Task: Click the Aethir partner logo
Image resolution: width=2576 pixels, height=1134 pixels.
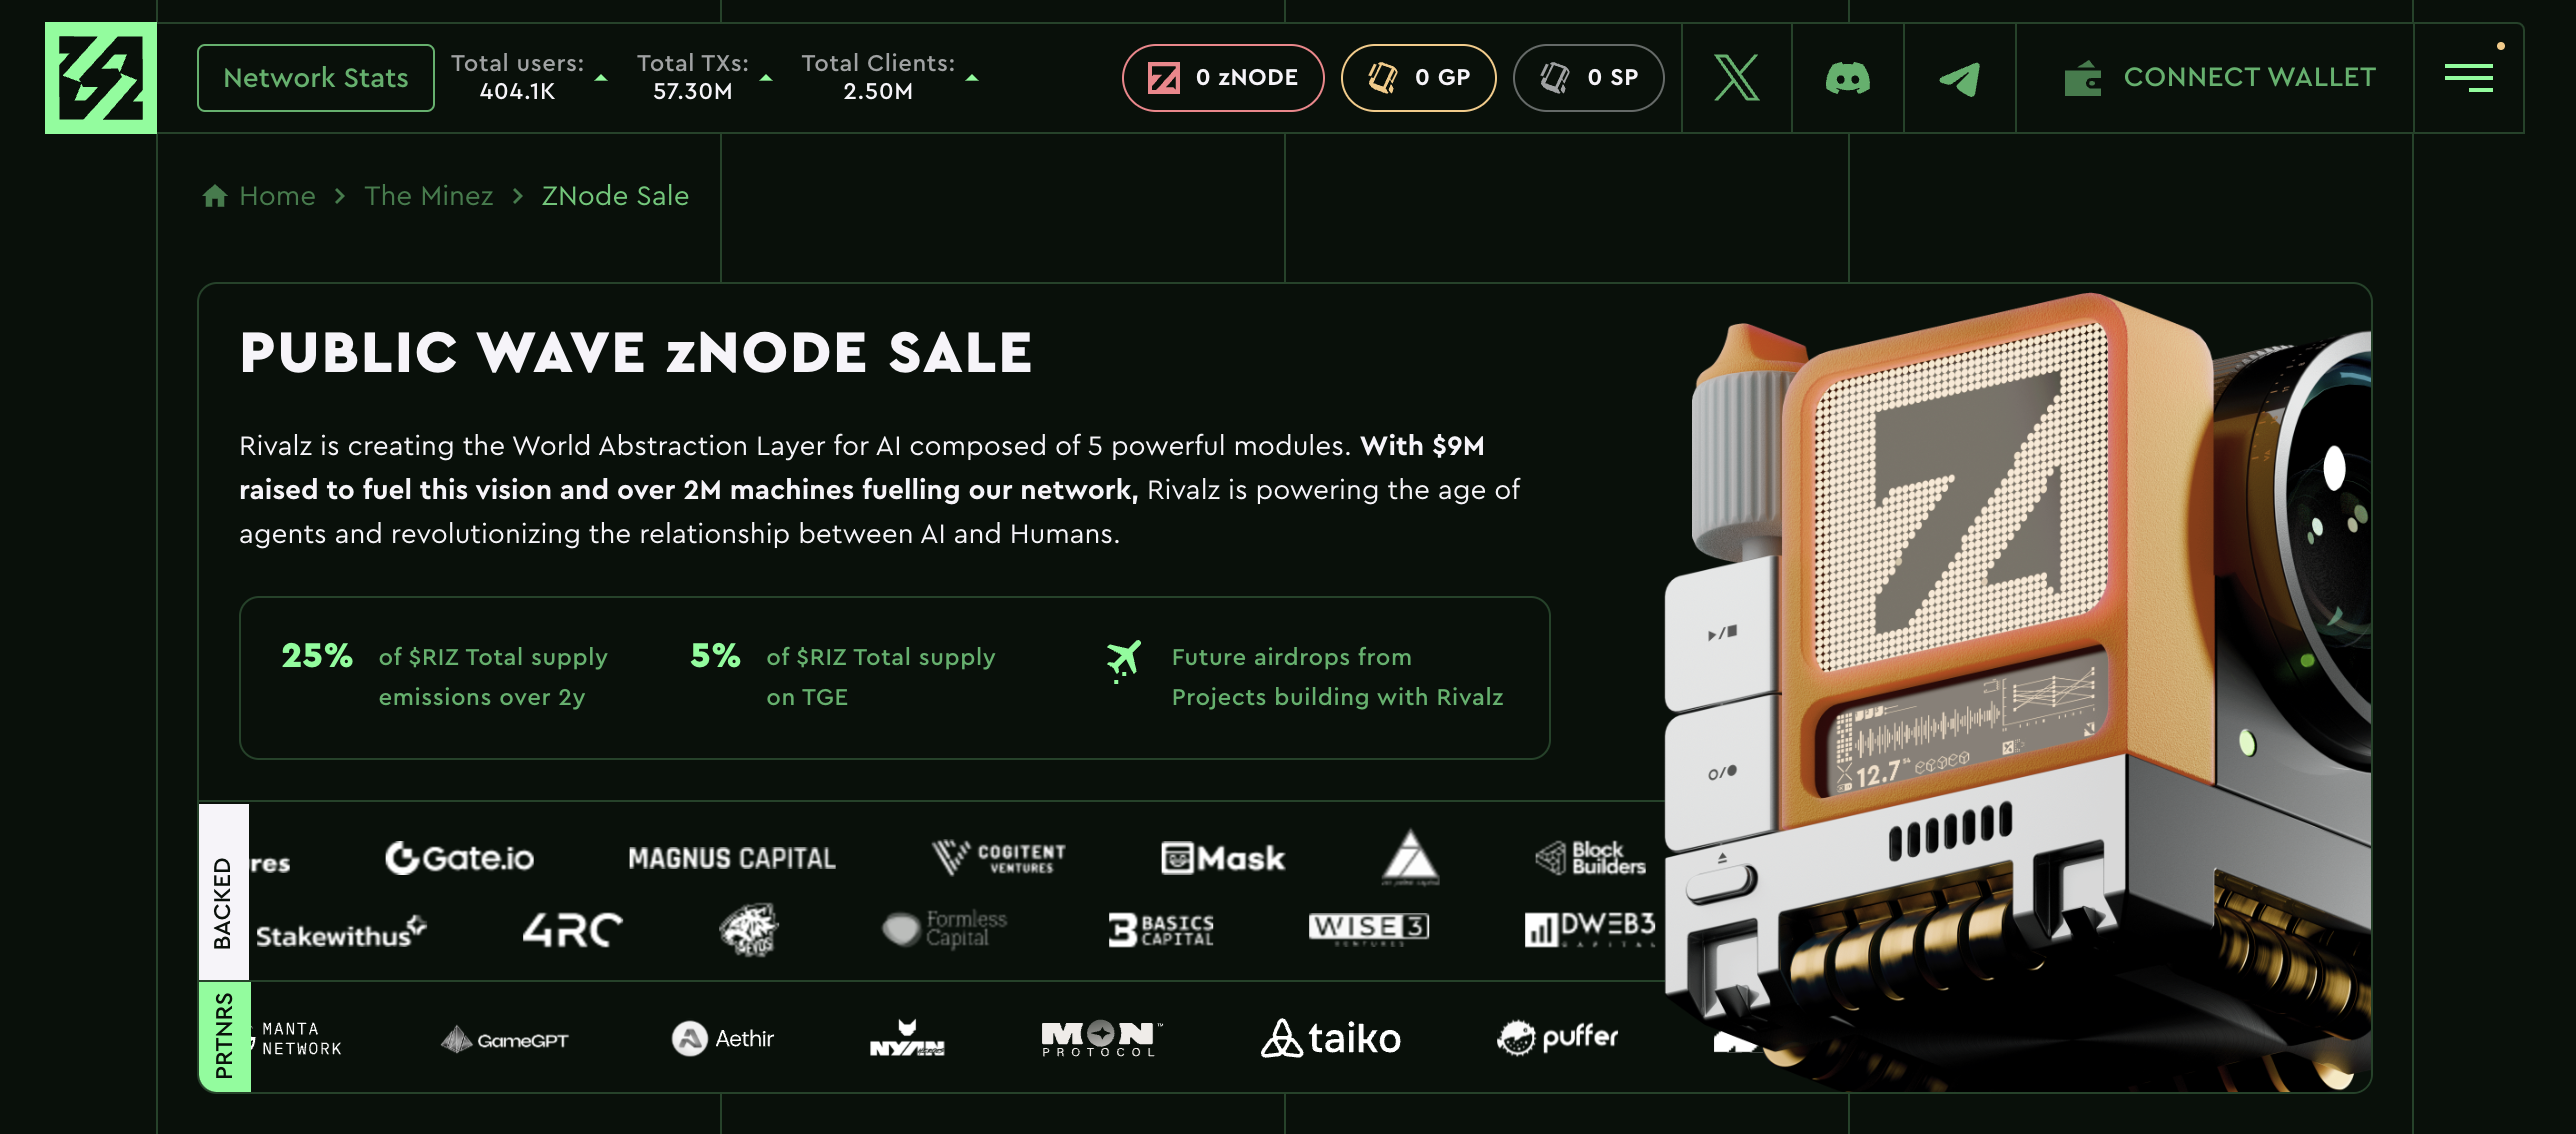Action: 723,1038
